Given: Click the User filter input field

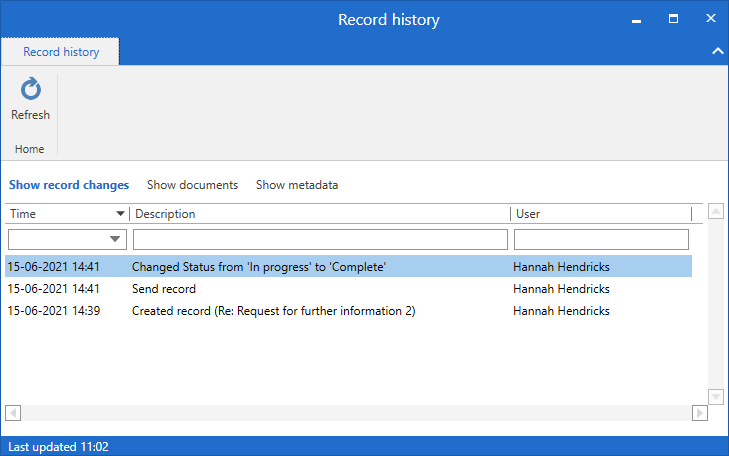Looking at the screenshot, I should (600, 239).
